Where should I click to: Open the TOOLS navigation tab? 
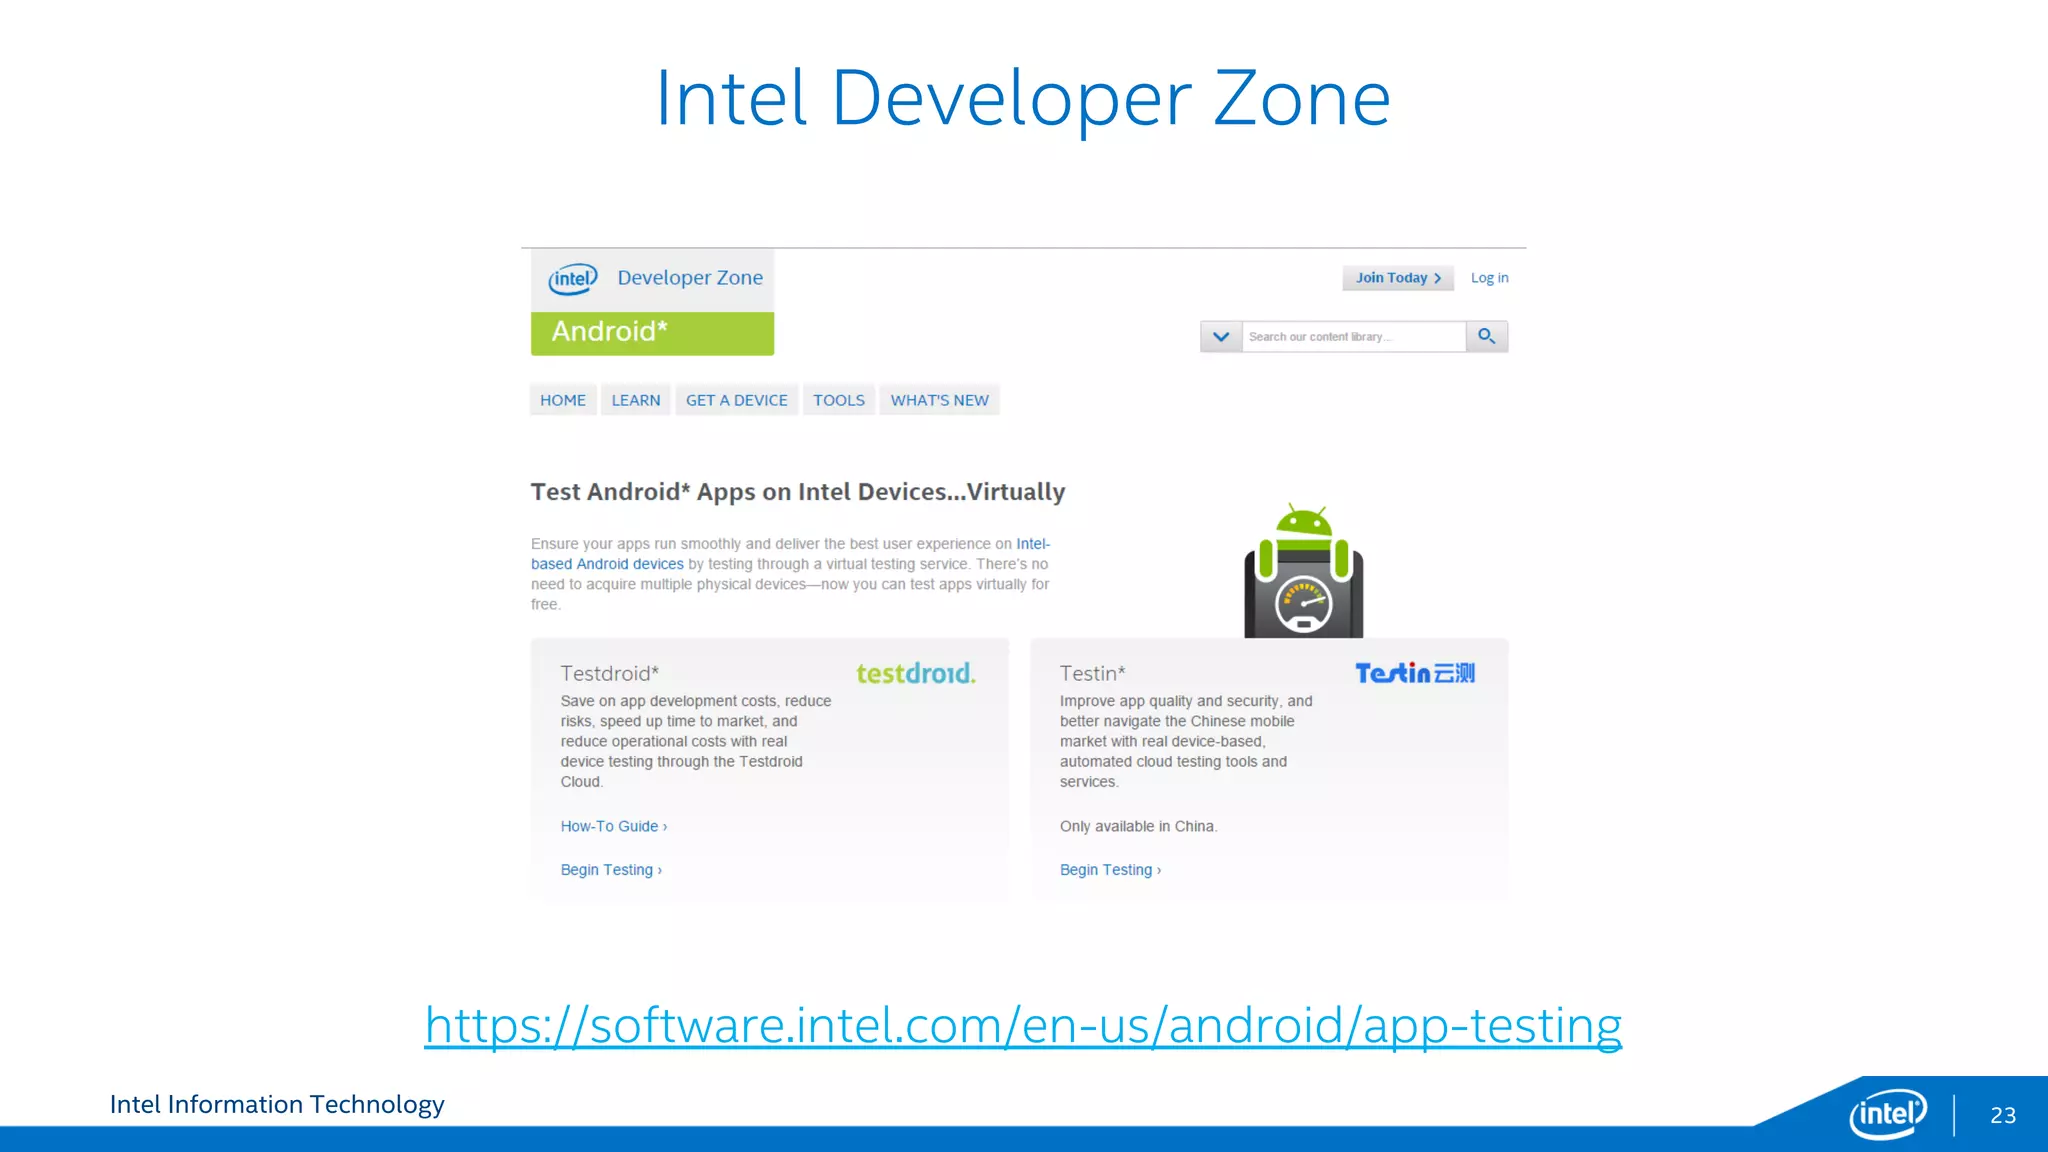click(x=839, y=400)
